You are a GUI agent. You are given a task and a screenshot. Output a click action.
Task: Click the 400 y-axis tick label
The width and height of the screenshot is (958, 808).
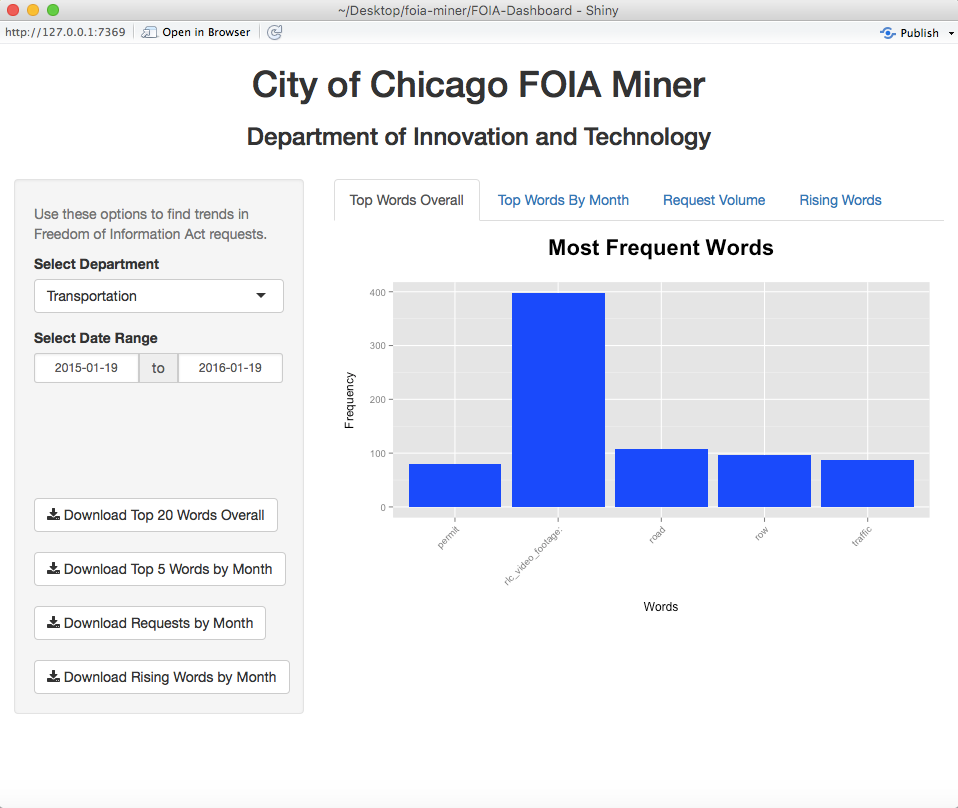(378, 293)
